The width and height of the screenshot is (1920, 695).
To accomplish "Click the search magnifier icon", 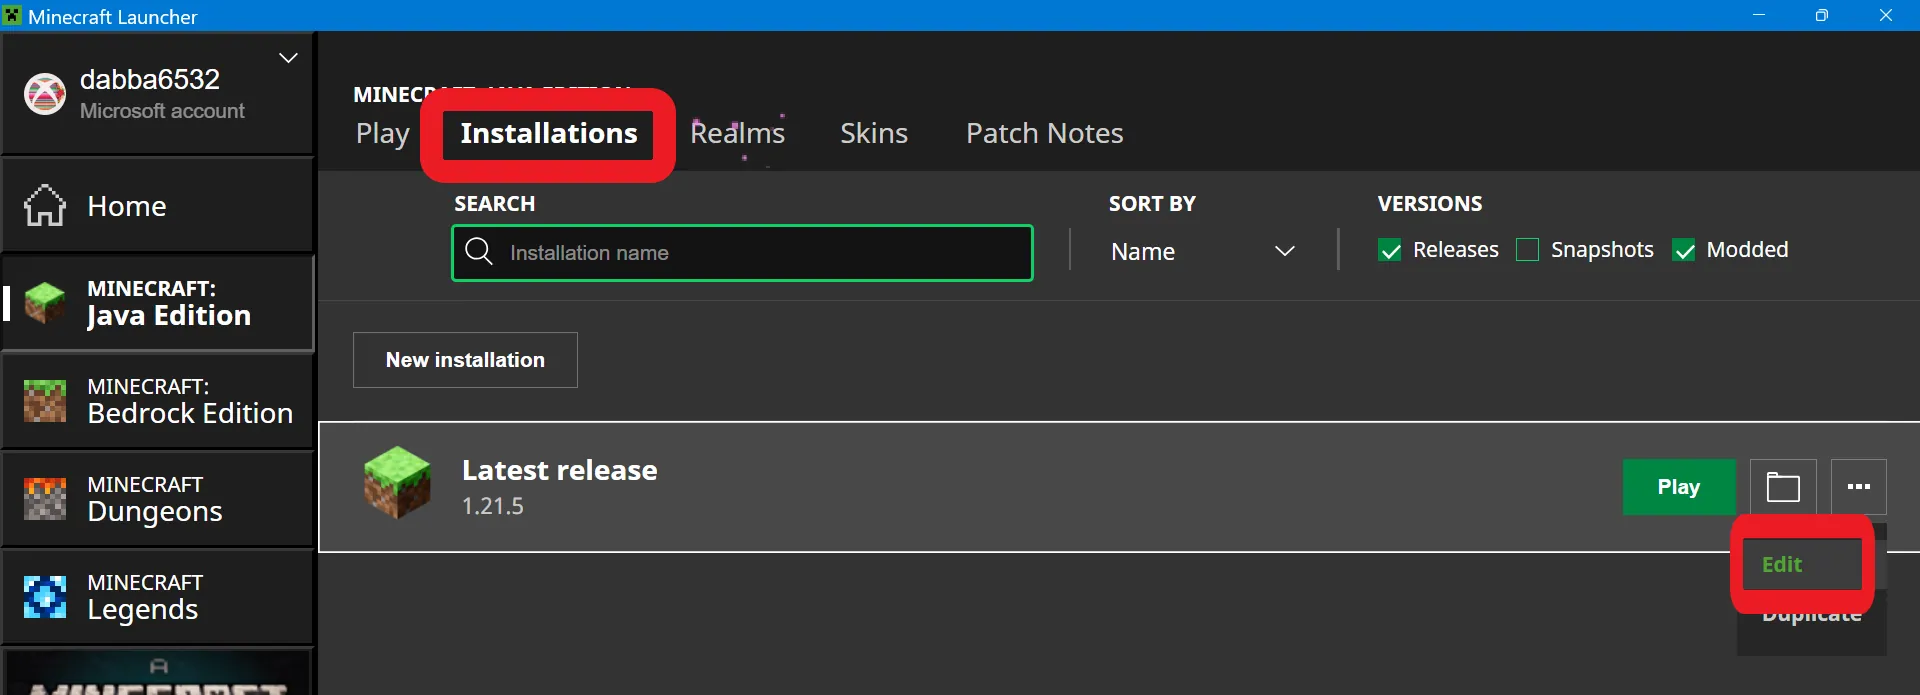I will 479,251.
